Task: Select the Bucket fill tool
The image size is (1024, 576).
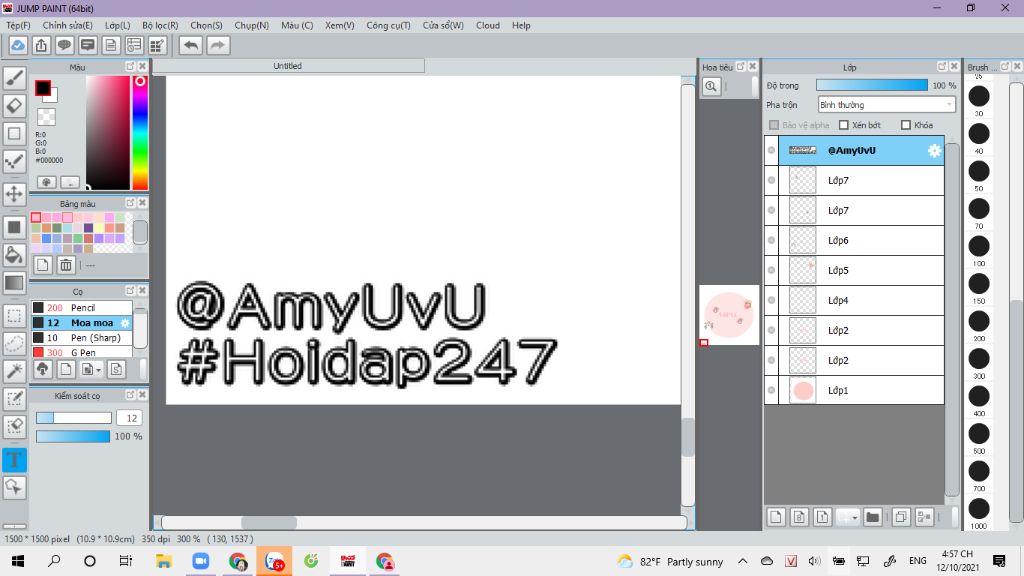Action: (14, 255)
